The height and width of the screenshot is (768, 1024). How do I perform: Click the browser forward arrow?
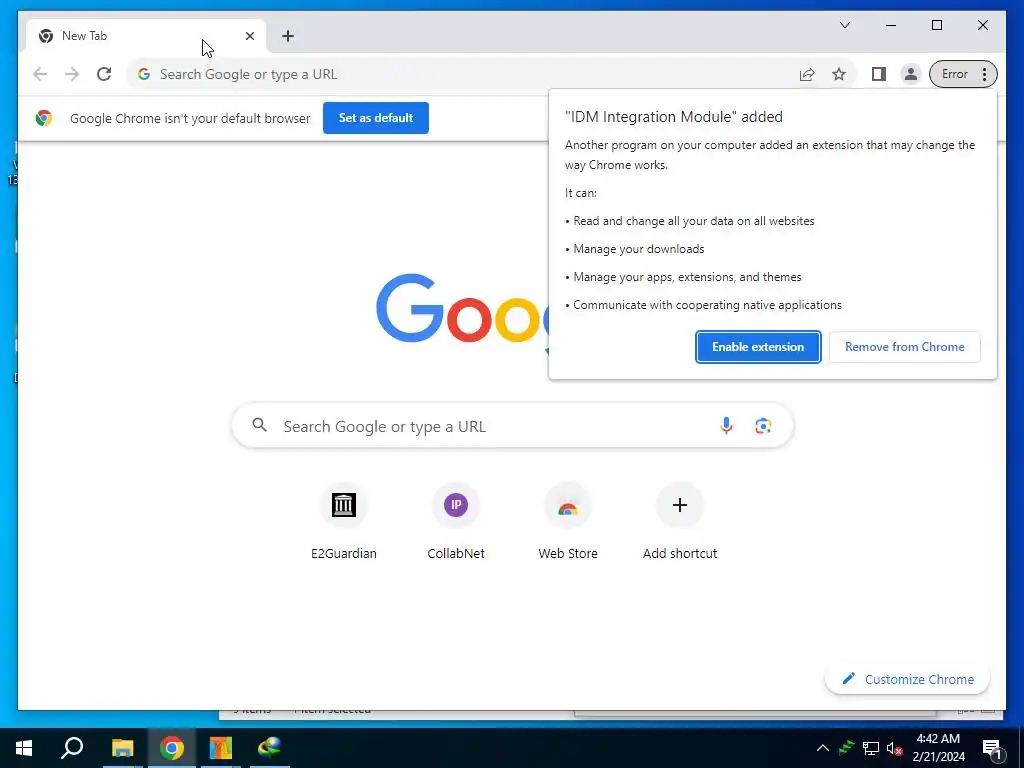point(72,74)
